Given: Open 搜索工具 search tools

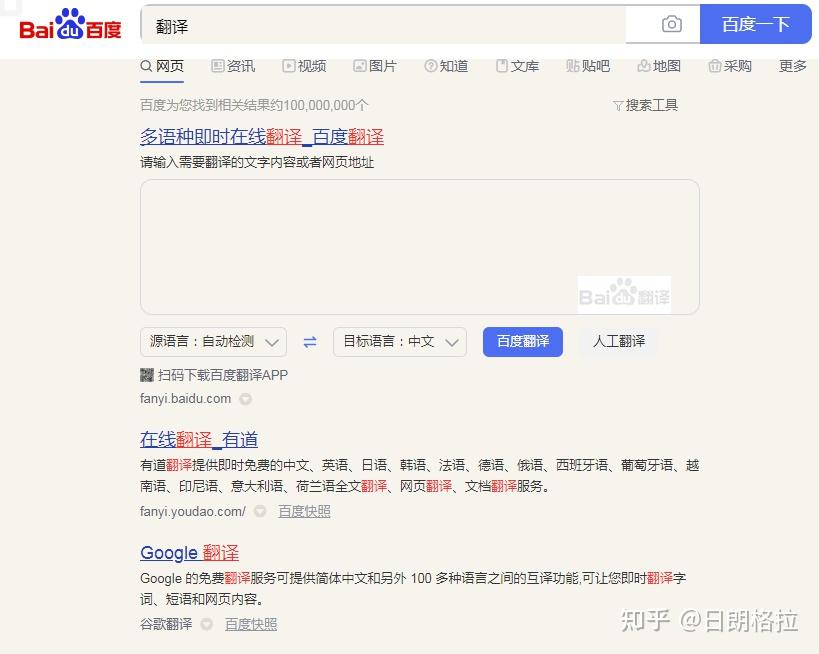Looking at the screenshot, I should (x=652, y=106).
